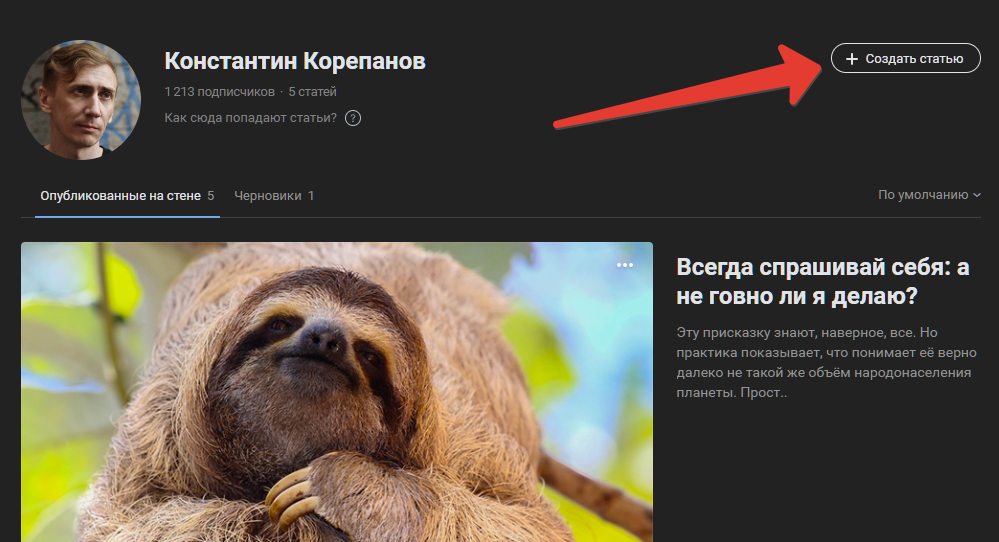Open help icon next to Как сюда попадают статьи

pyautogui.click(x=353, y=118)
